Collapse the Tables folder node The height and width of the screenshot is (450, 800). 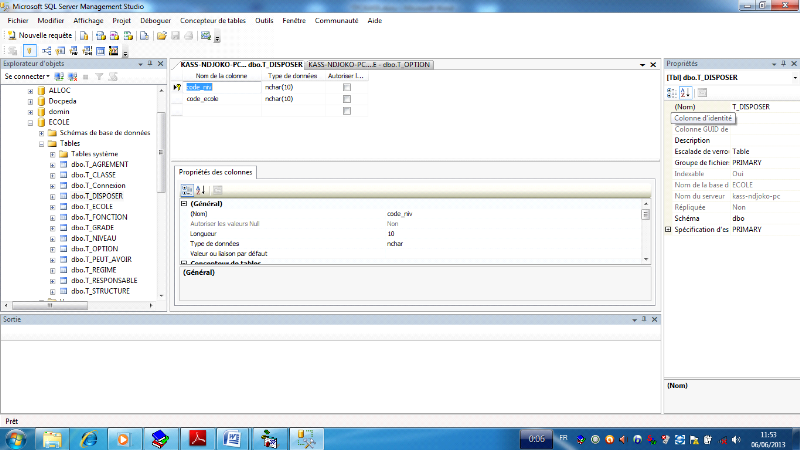coord(42,144)
